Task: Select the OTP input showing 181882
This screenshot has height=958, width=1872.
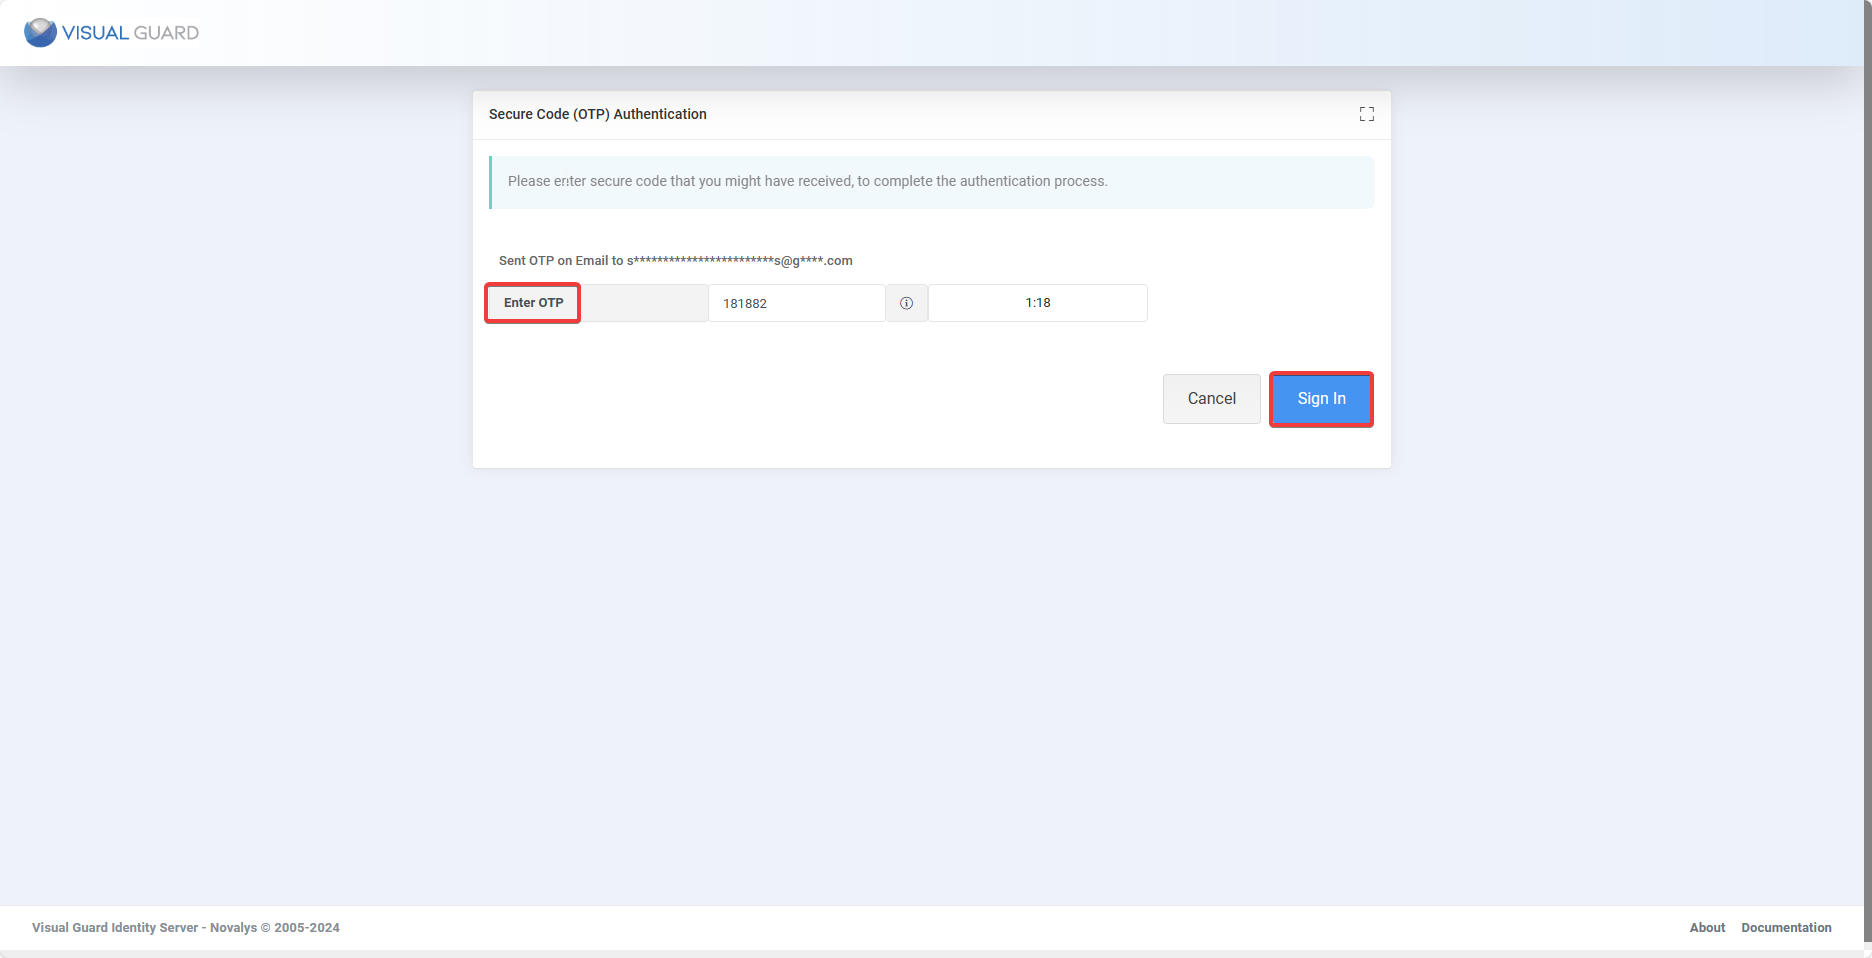Action: tap(796, 302)
